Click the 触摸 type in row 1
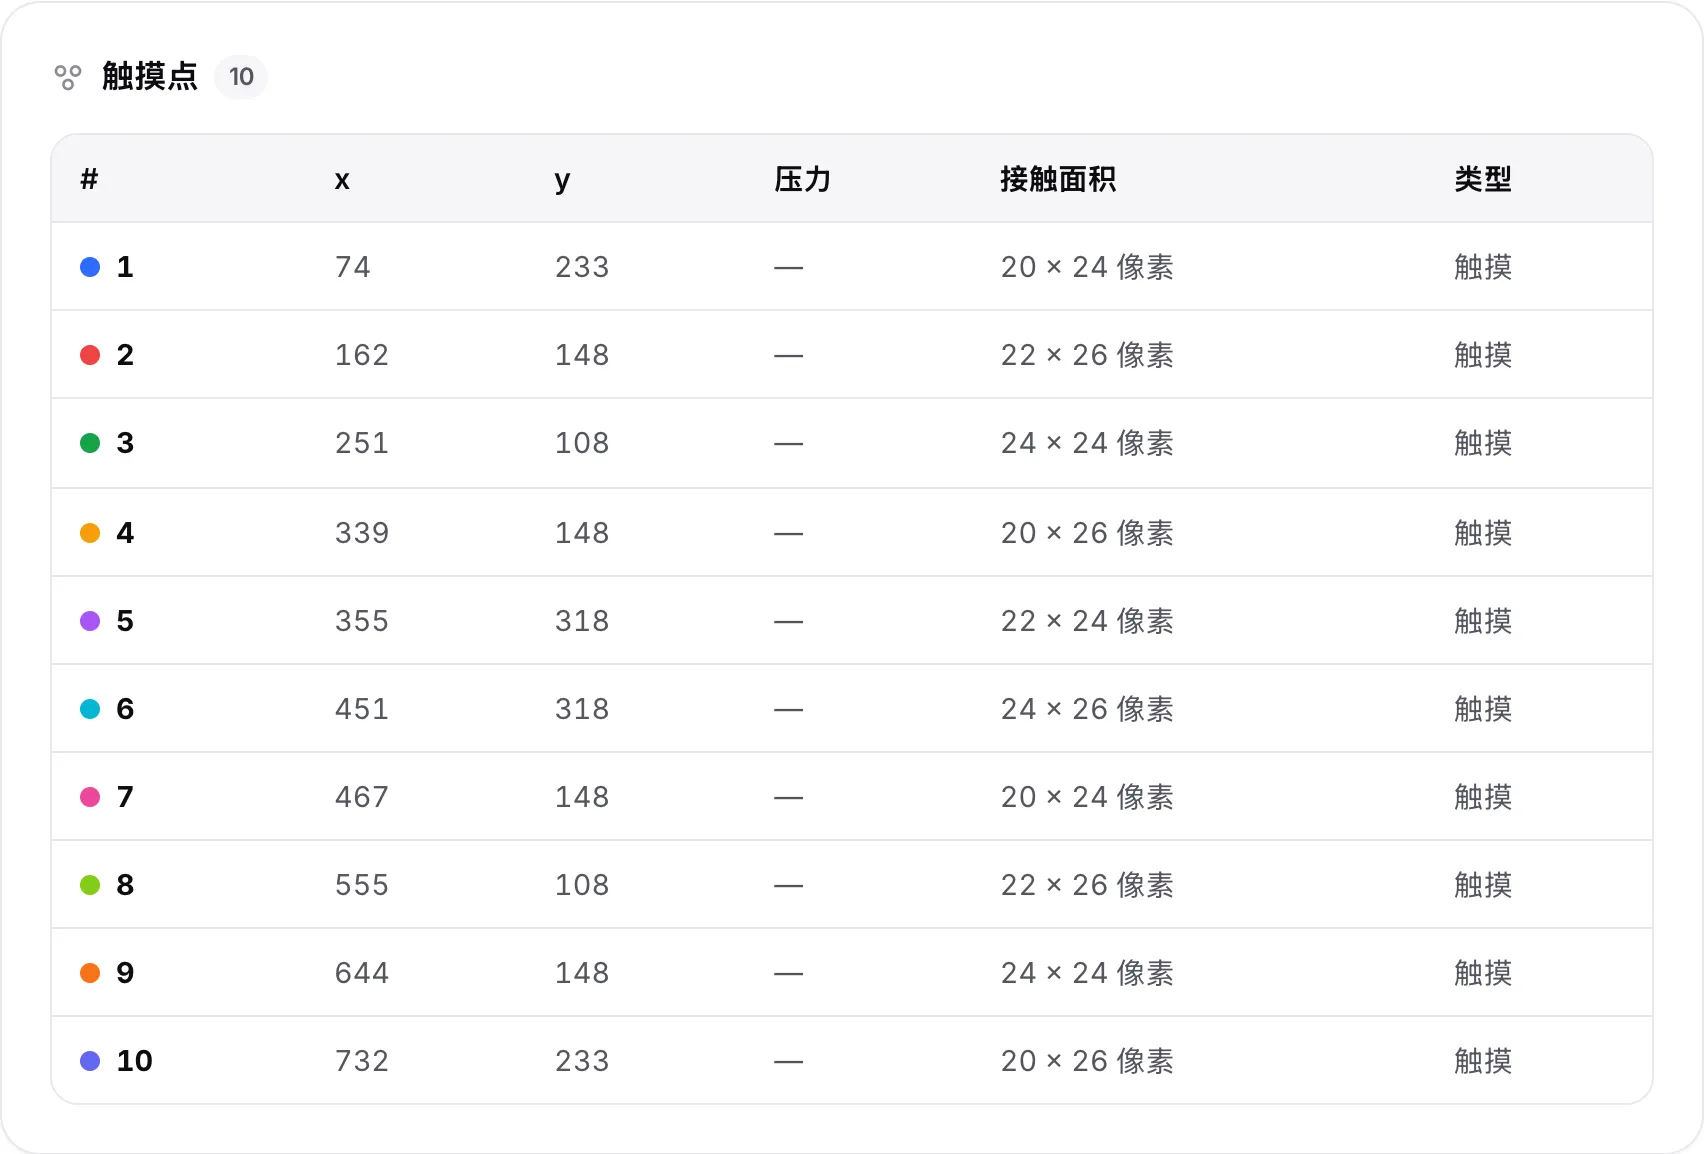 tap(1483, 267)
